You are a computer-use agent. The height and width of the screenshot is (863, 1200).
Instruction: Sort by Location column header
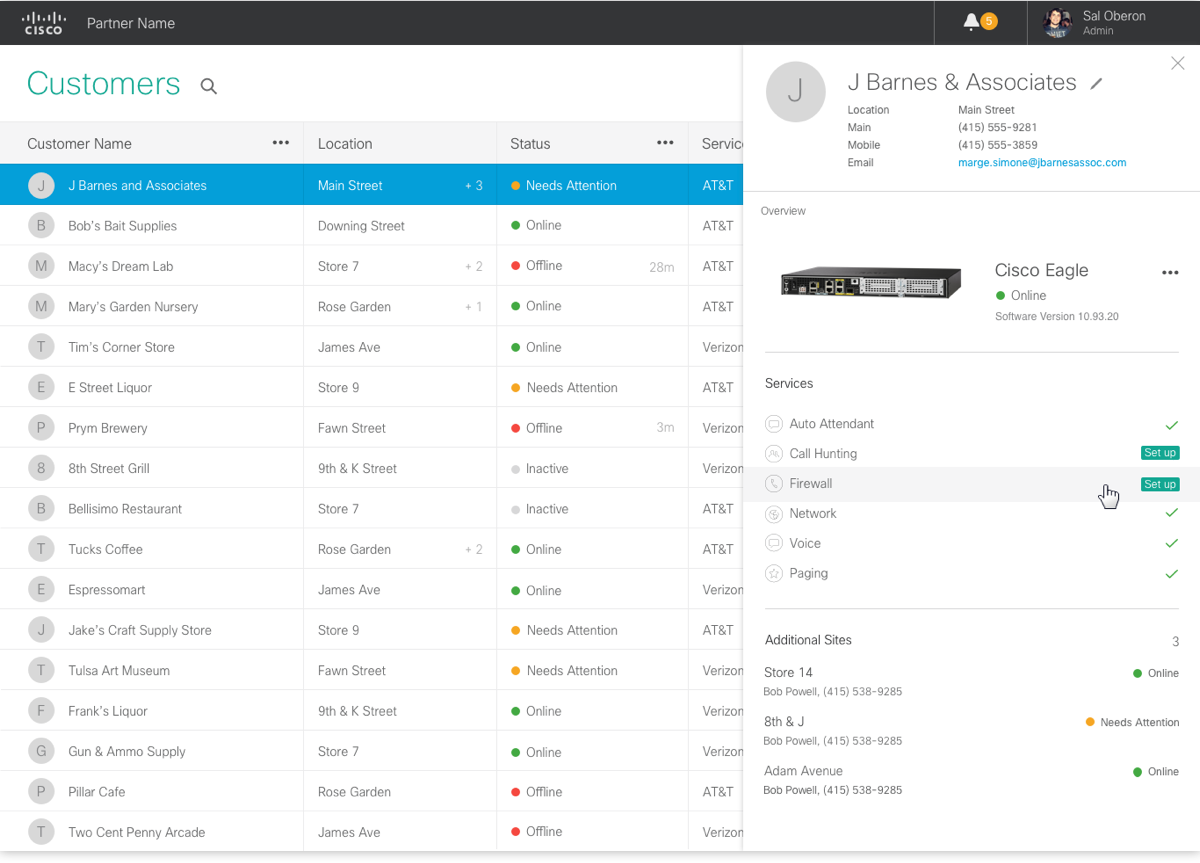click(x=345, y=144)
